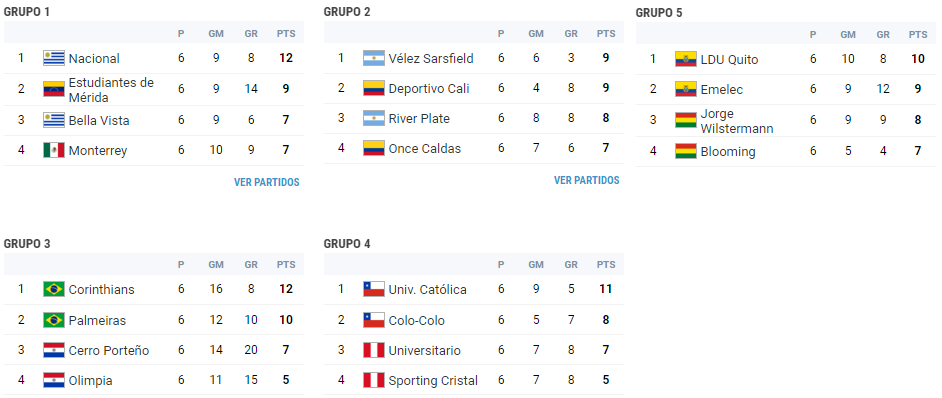Click the Colo-Colo team name
This screenshot has height=398, width=942.
click(416, 320)
